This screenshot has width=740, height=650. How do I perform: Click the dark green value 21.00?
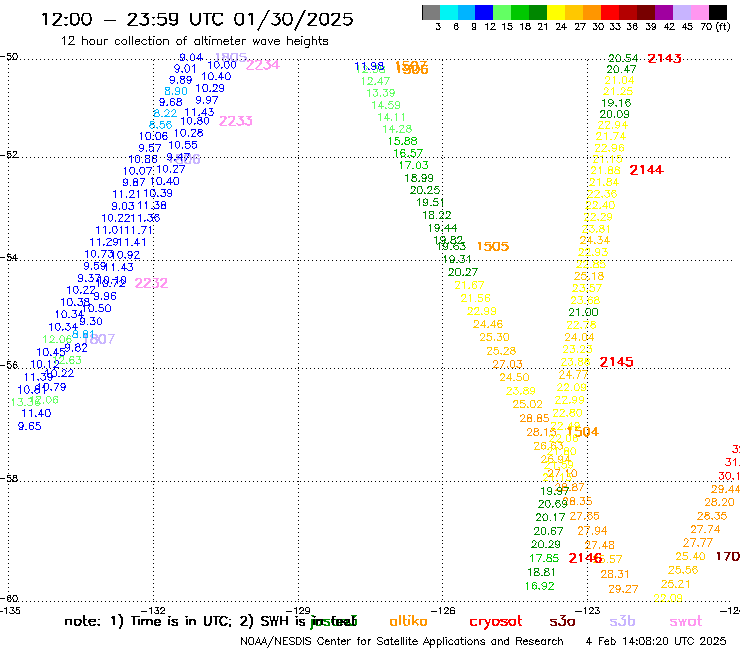tap(583, 312)
